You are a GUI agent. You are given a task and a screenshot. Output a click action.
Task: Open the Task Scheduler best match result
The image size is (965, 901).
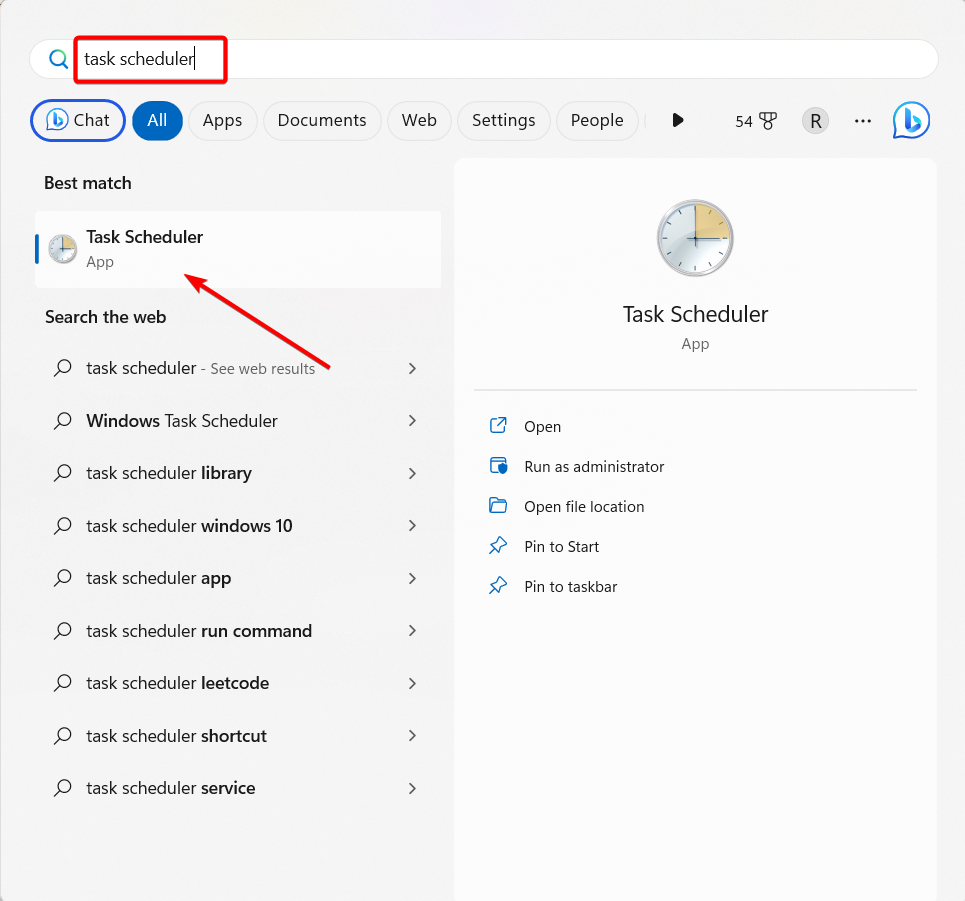[238, 249]
